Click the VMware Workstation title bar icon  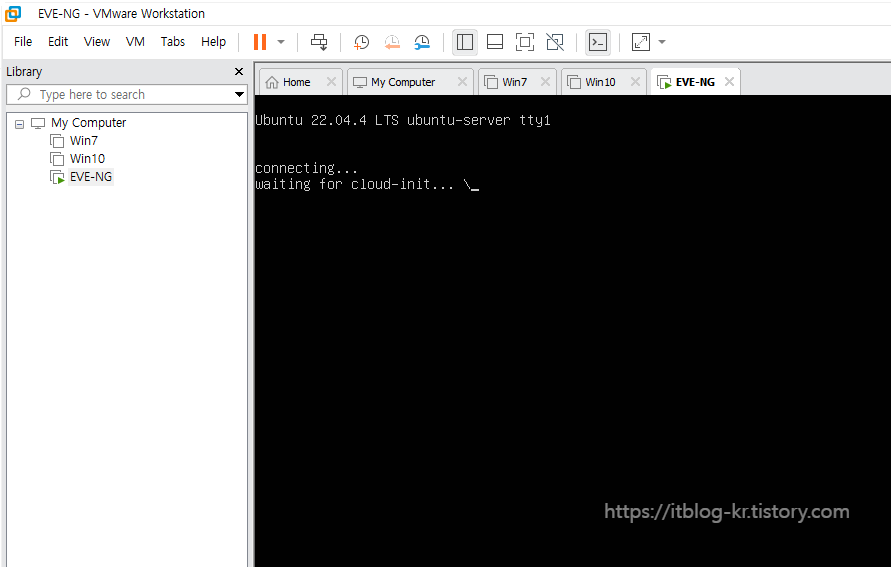point(13,14)
